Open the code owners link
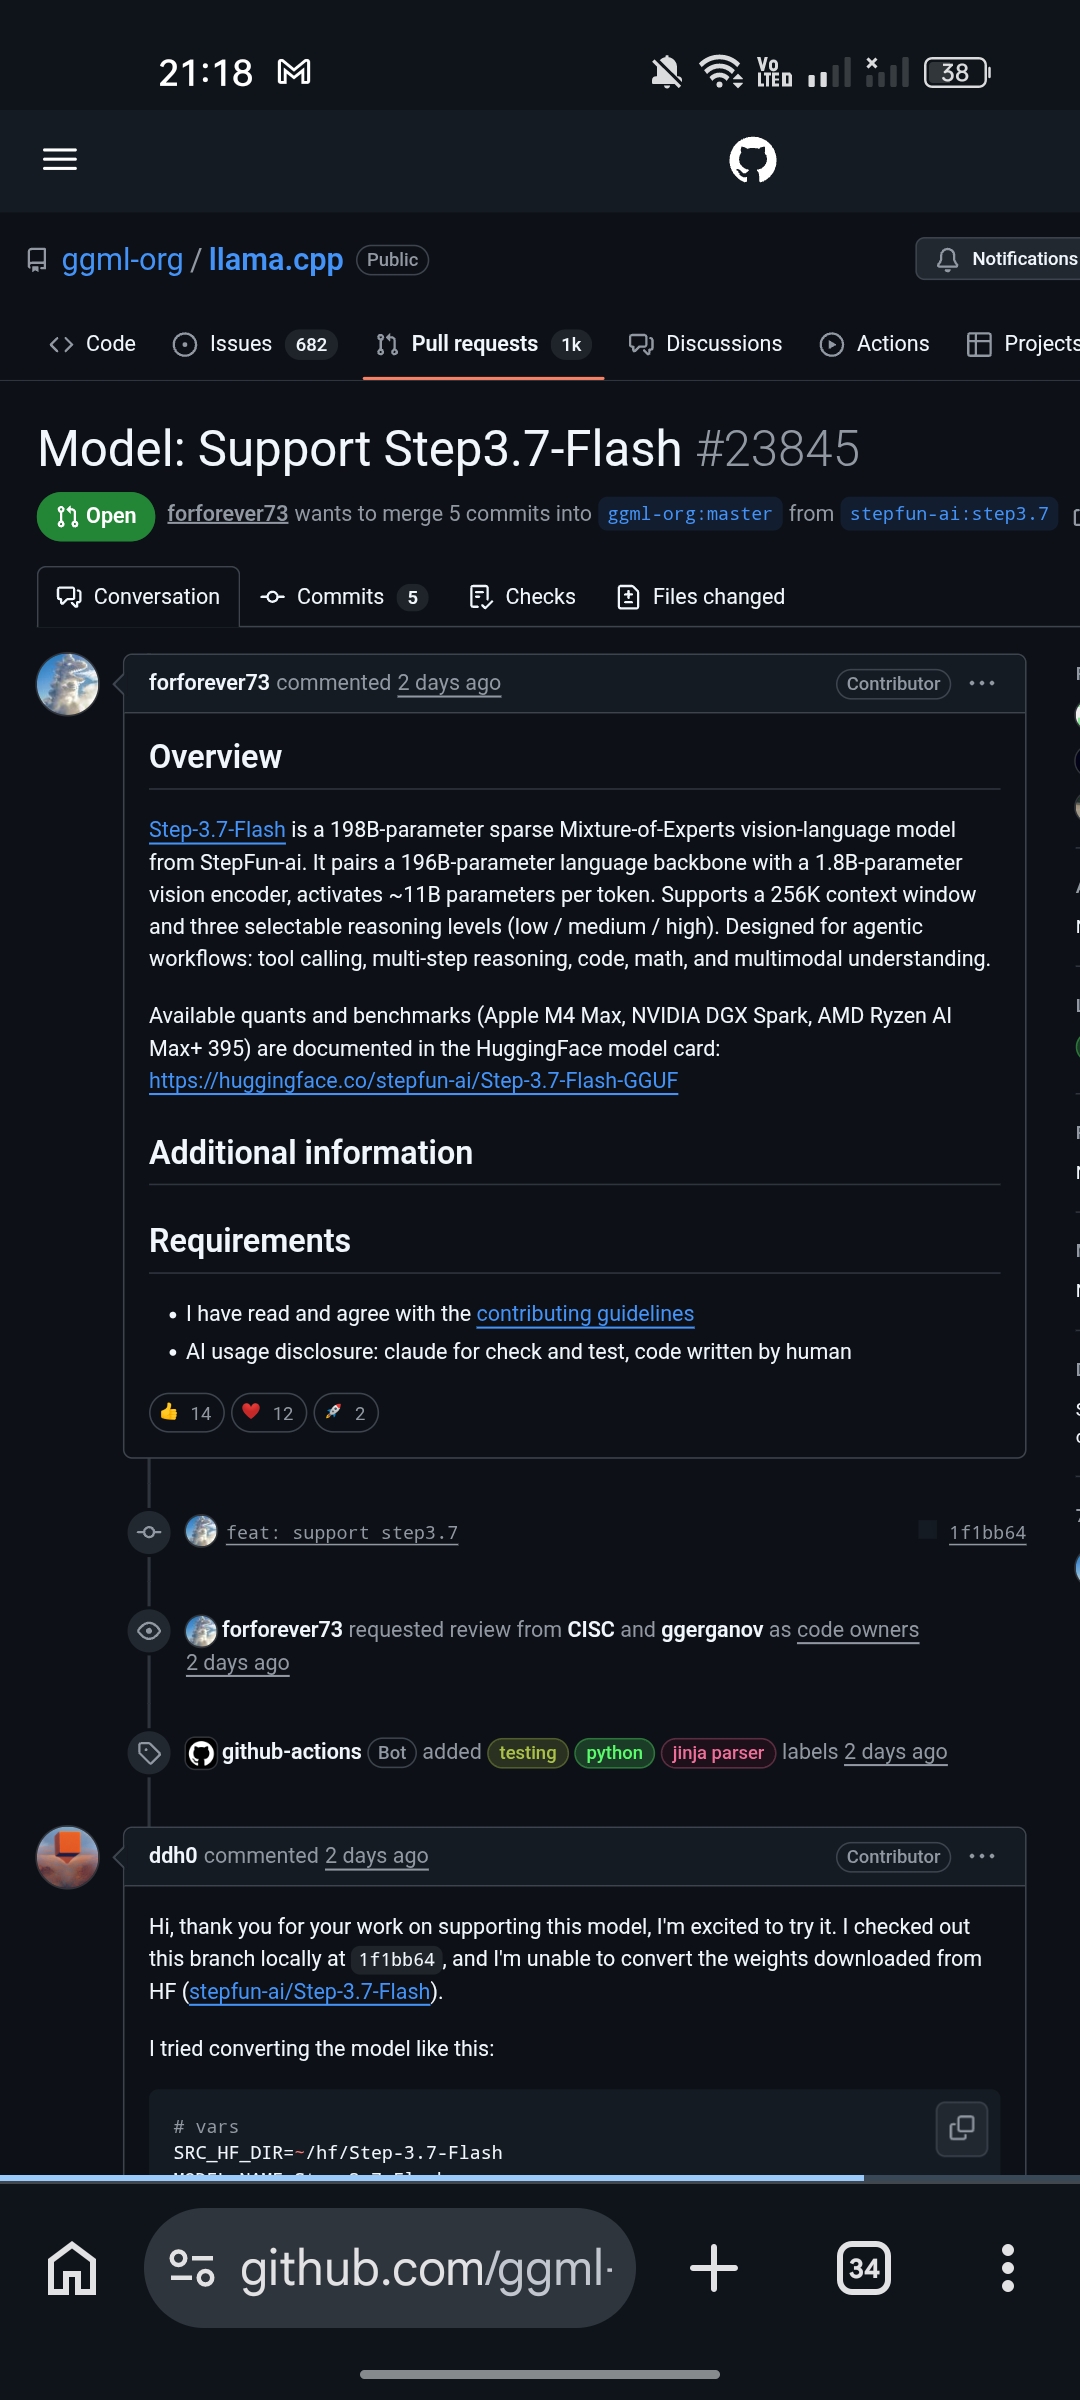1080x2400 pixels. coord(858,1630)
